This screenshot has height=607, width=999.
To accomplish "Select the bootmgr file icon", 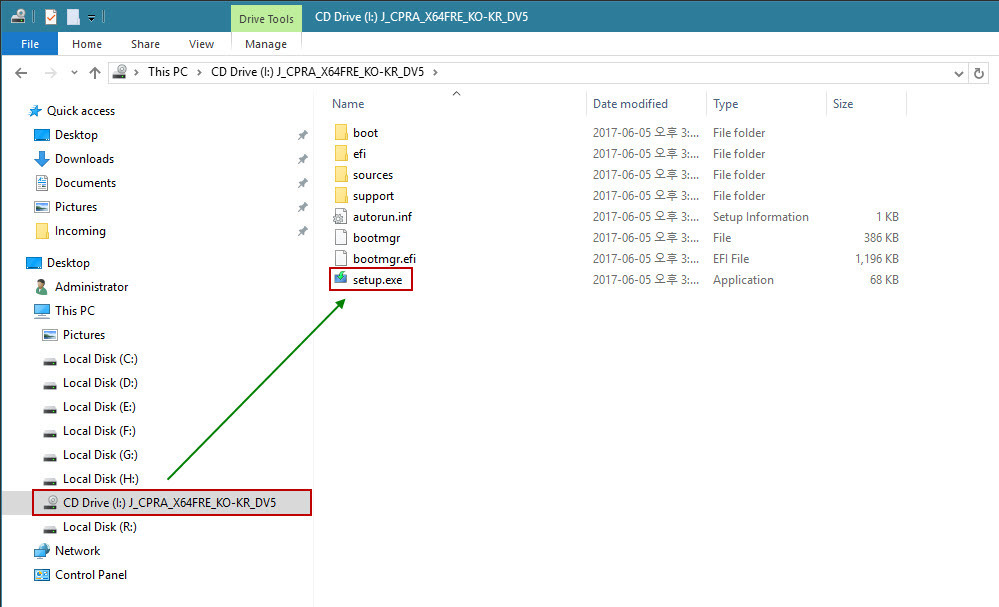I will 341,238.
